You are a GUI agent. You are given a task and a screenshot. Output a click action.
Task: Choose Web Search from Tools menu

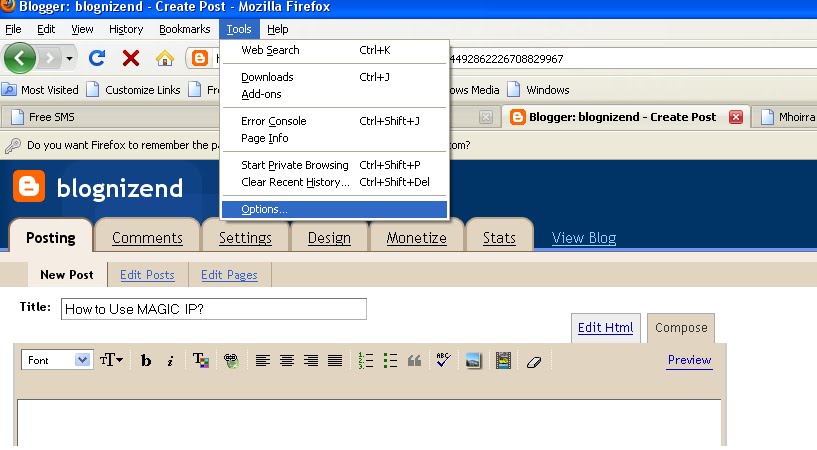tap(334, 50)
